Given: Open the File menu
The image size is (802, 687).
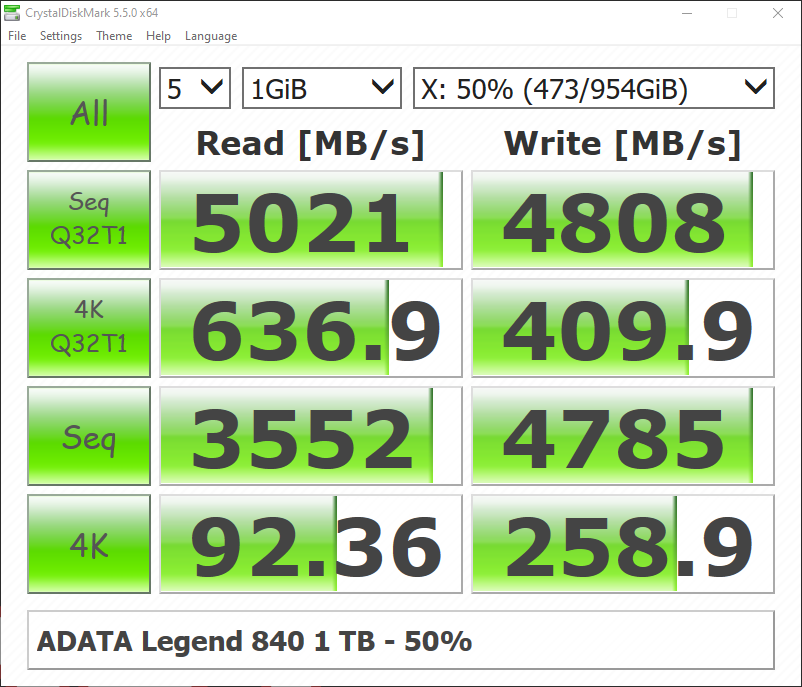Looking at the screenshot, I should pyautogui.click(x=17, y=36).
